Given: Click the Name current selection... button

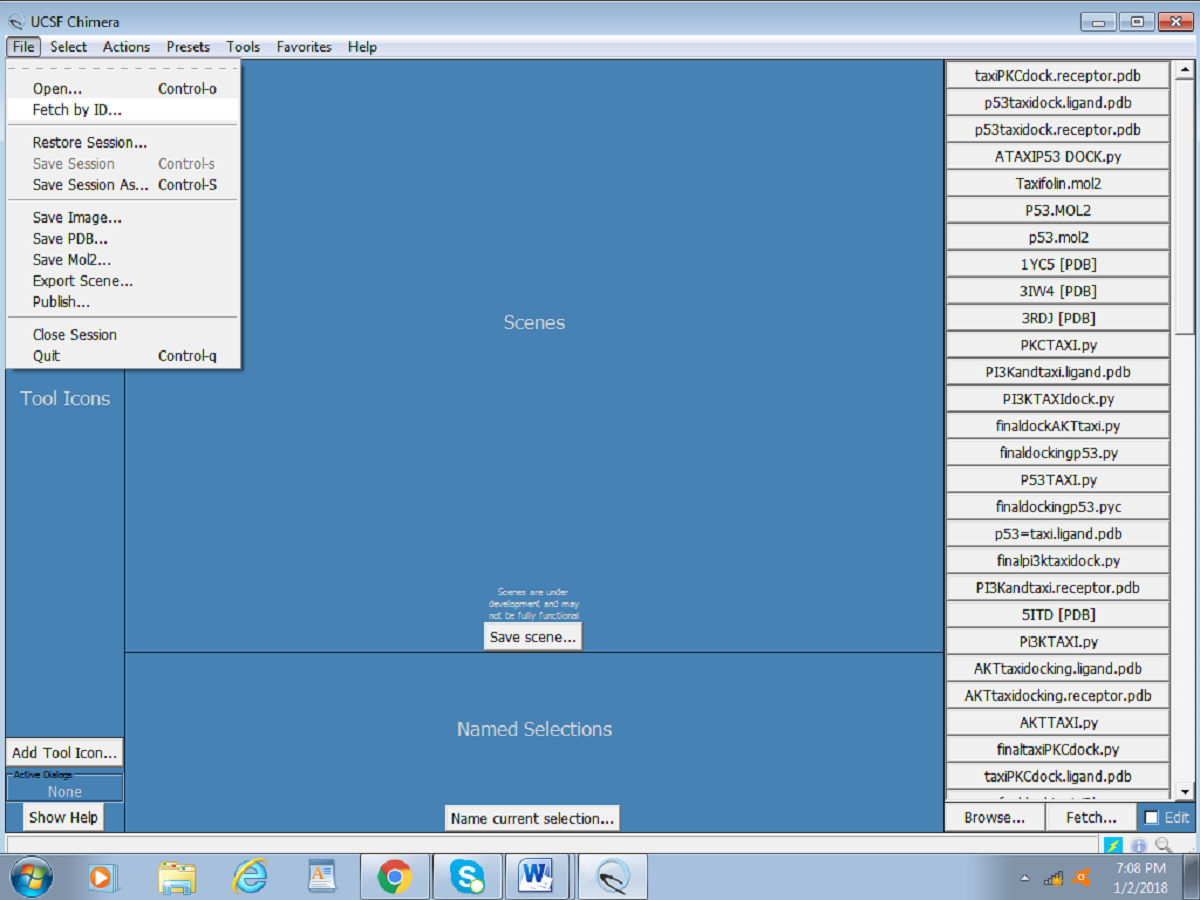Looking at the screenshot, I should click(532, 818).
